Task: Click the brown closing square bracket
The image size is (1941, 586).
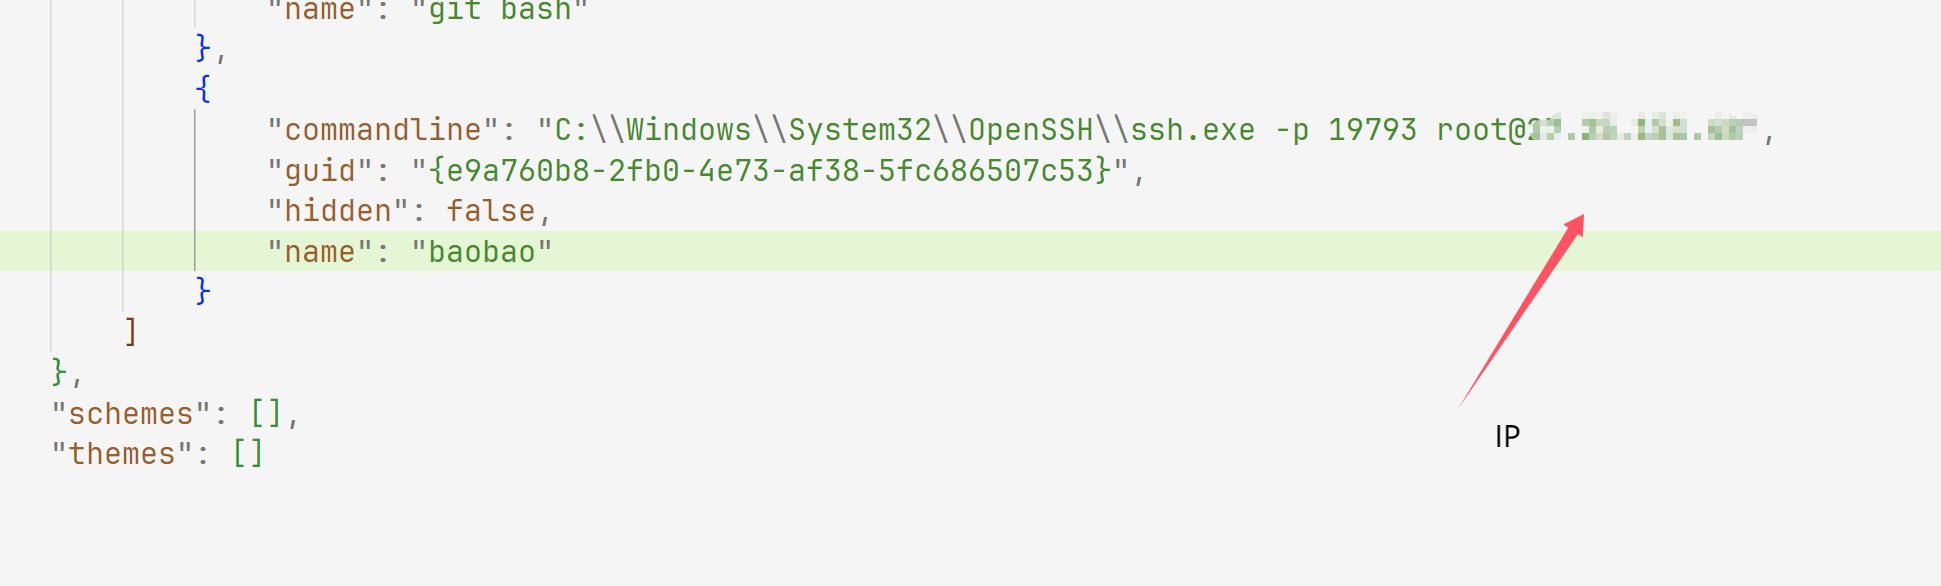Action: click(x=130, y=331)
